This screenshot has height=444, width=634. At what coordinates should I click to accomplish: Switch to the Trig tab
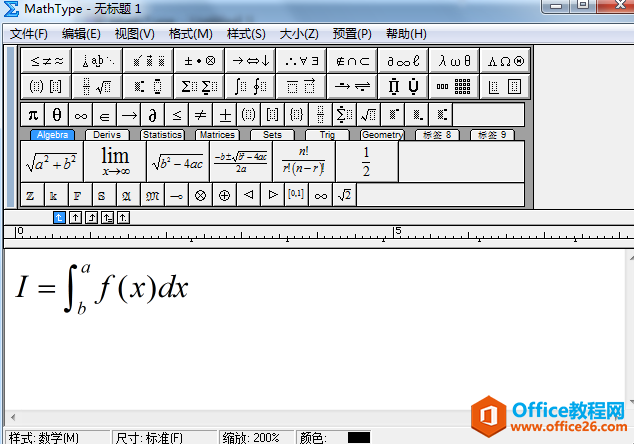coord(327,135)
